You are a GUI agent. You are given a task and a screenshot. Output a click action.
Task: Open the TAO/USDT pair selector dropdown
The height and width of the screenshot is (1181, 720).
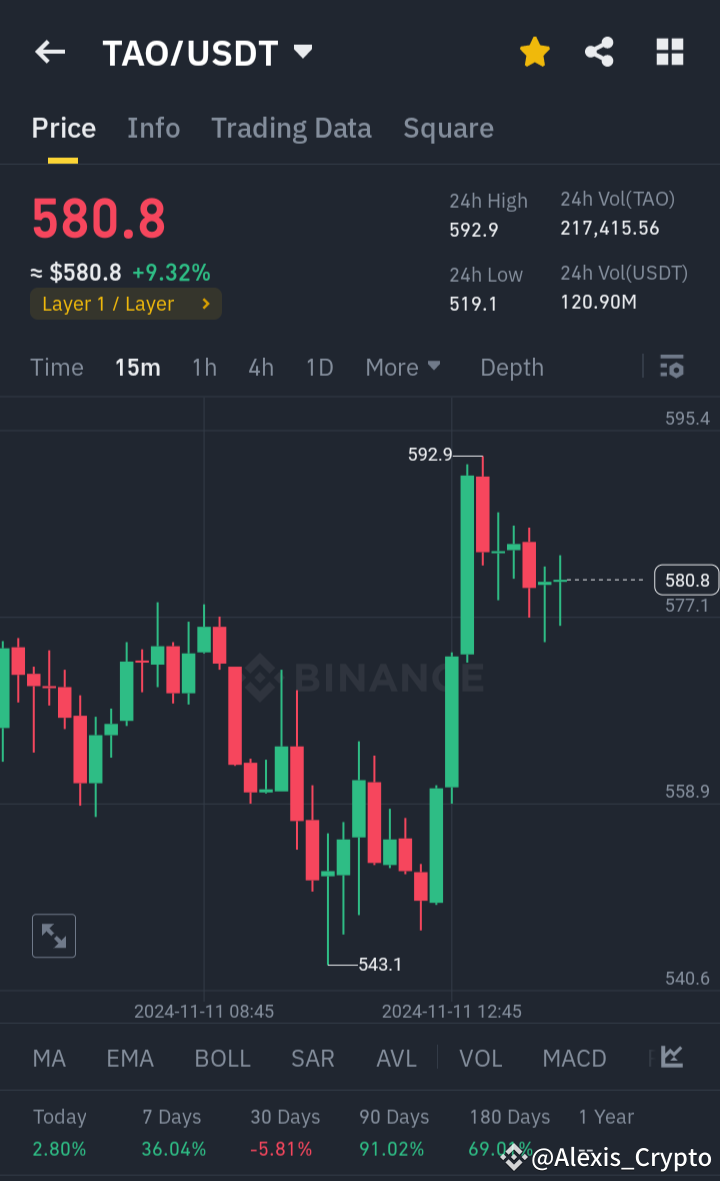click(303, 52)
